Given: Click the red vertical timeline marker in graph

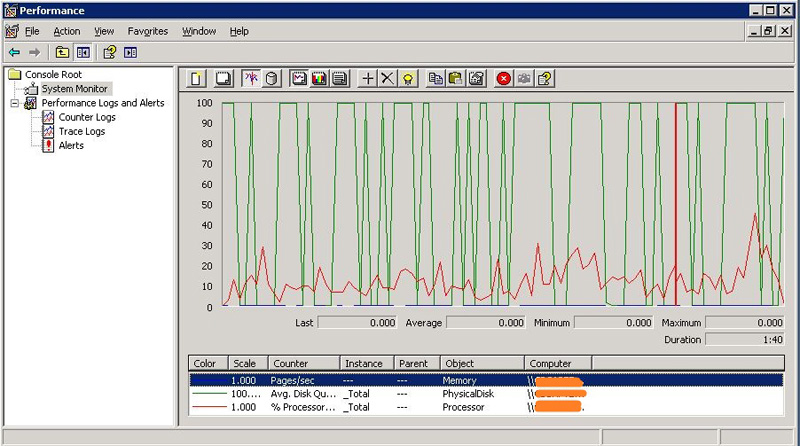Looking at the screenshot, I should click(x=676, y=204).
